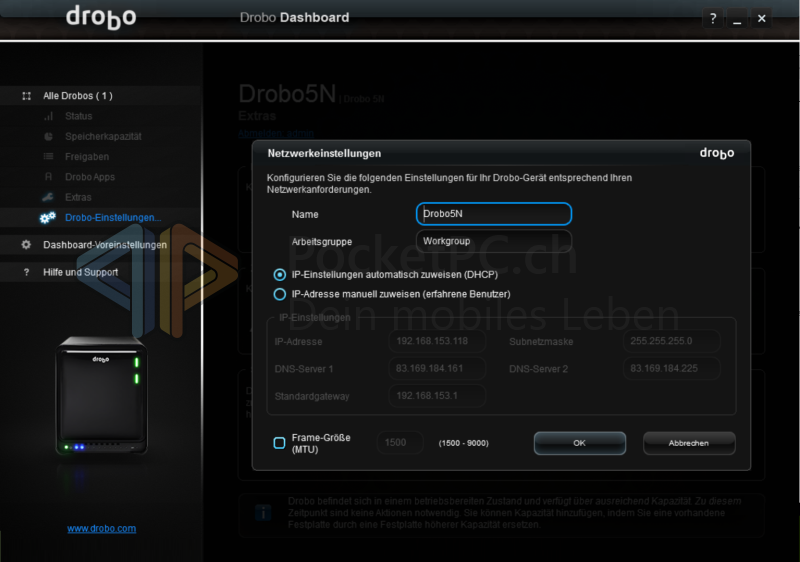Click the DNS-Server 1 label
This screenshot has height=562, width=800.
pyautogui.click(x=304, y=369)
